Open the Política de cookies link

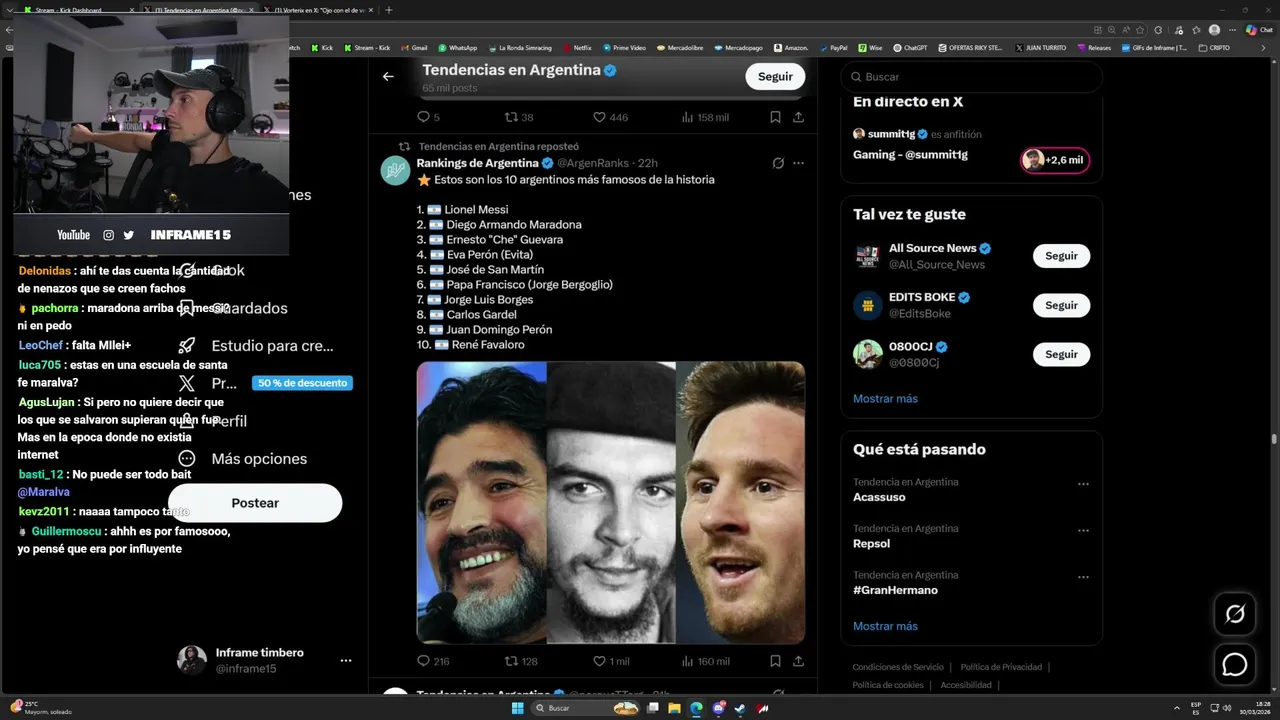888,685
